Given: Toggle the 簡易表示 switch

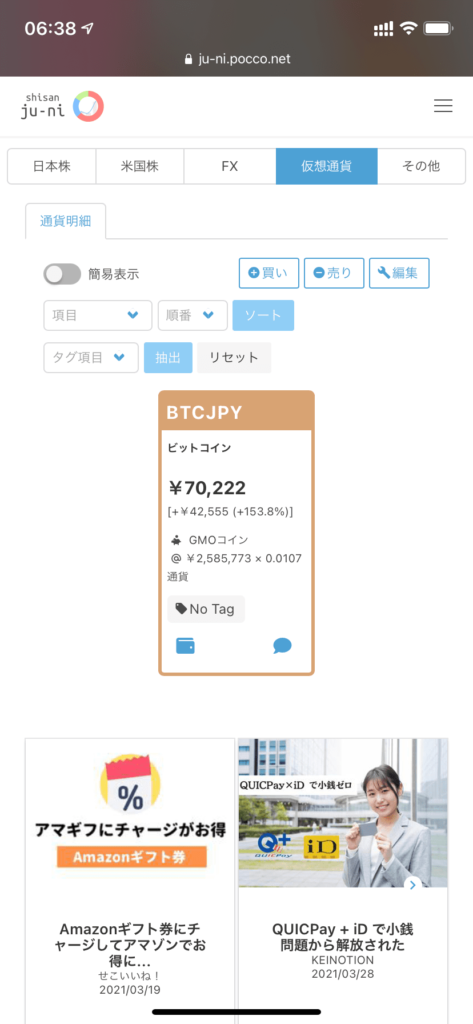Looking at the screenshot, I should (62, 274).
